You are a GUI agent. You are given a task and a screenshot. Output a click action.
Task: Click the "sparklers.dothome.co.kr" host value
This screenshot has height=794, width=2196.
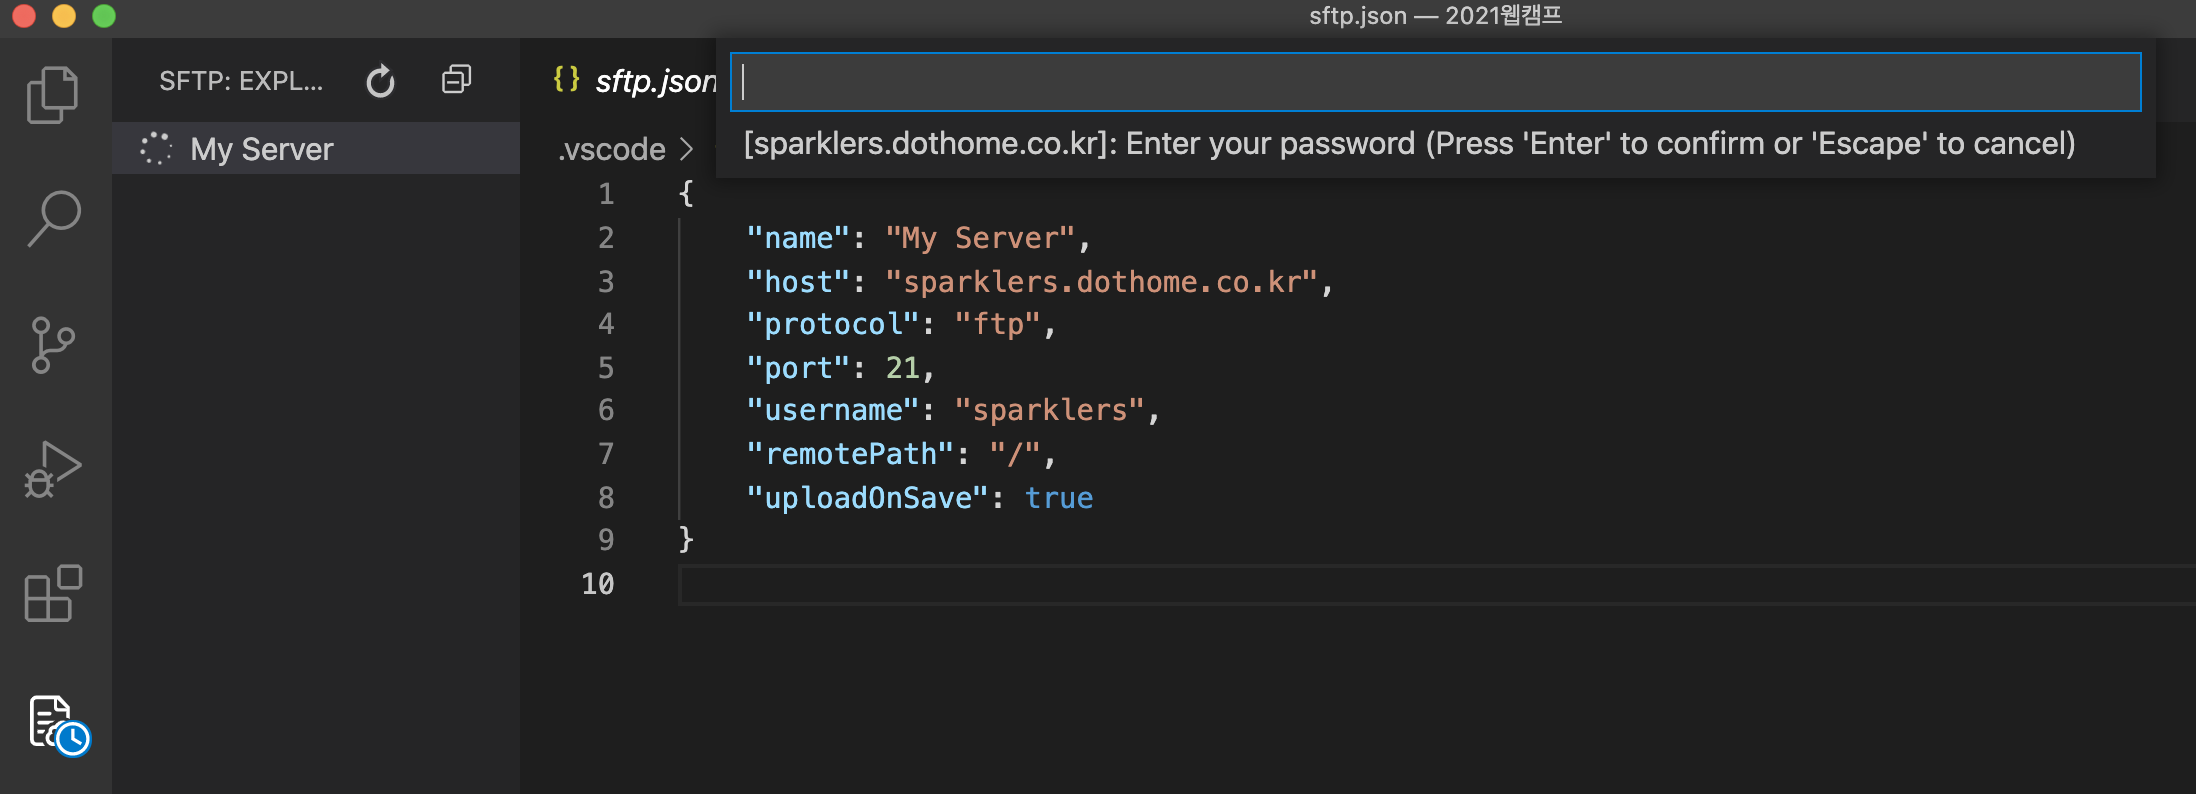pos(1102,282)
